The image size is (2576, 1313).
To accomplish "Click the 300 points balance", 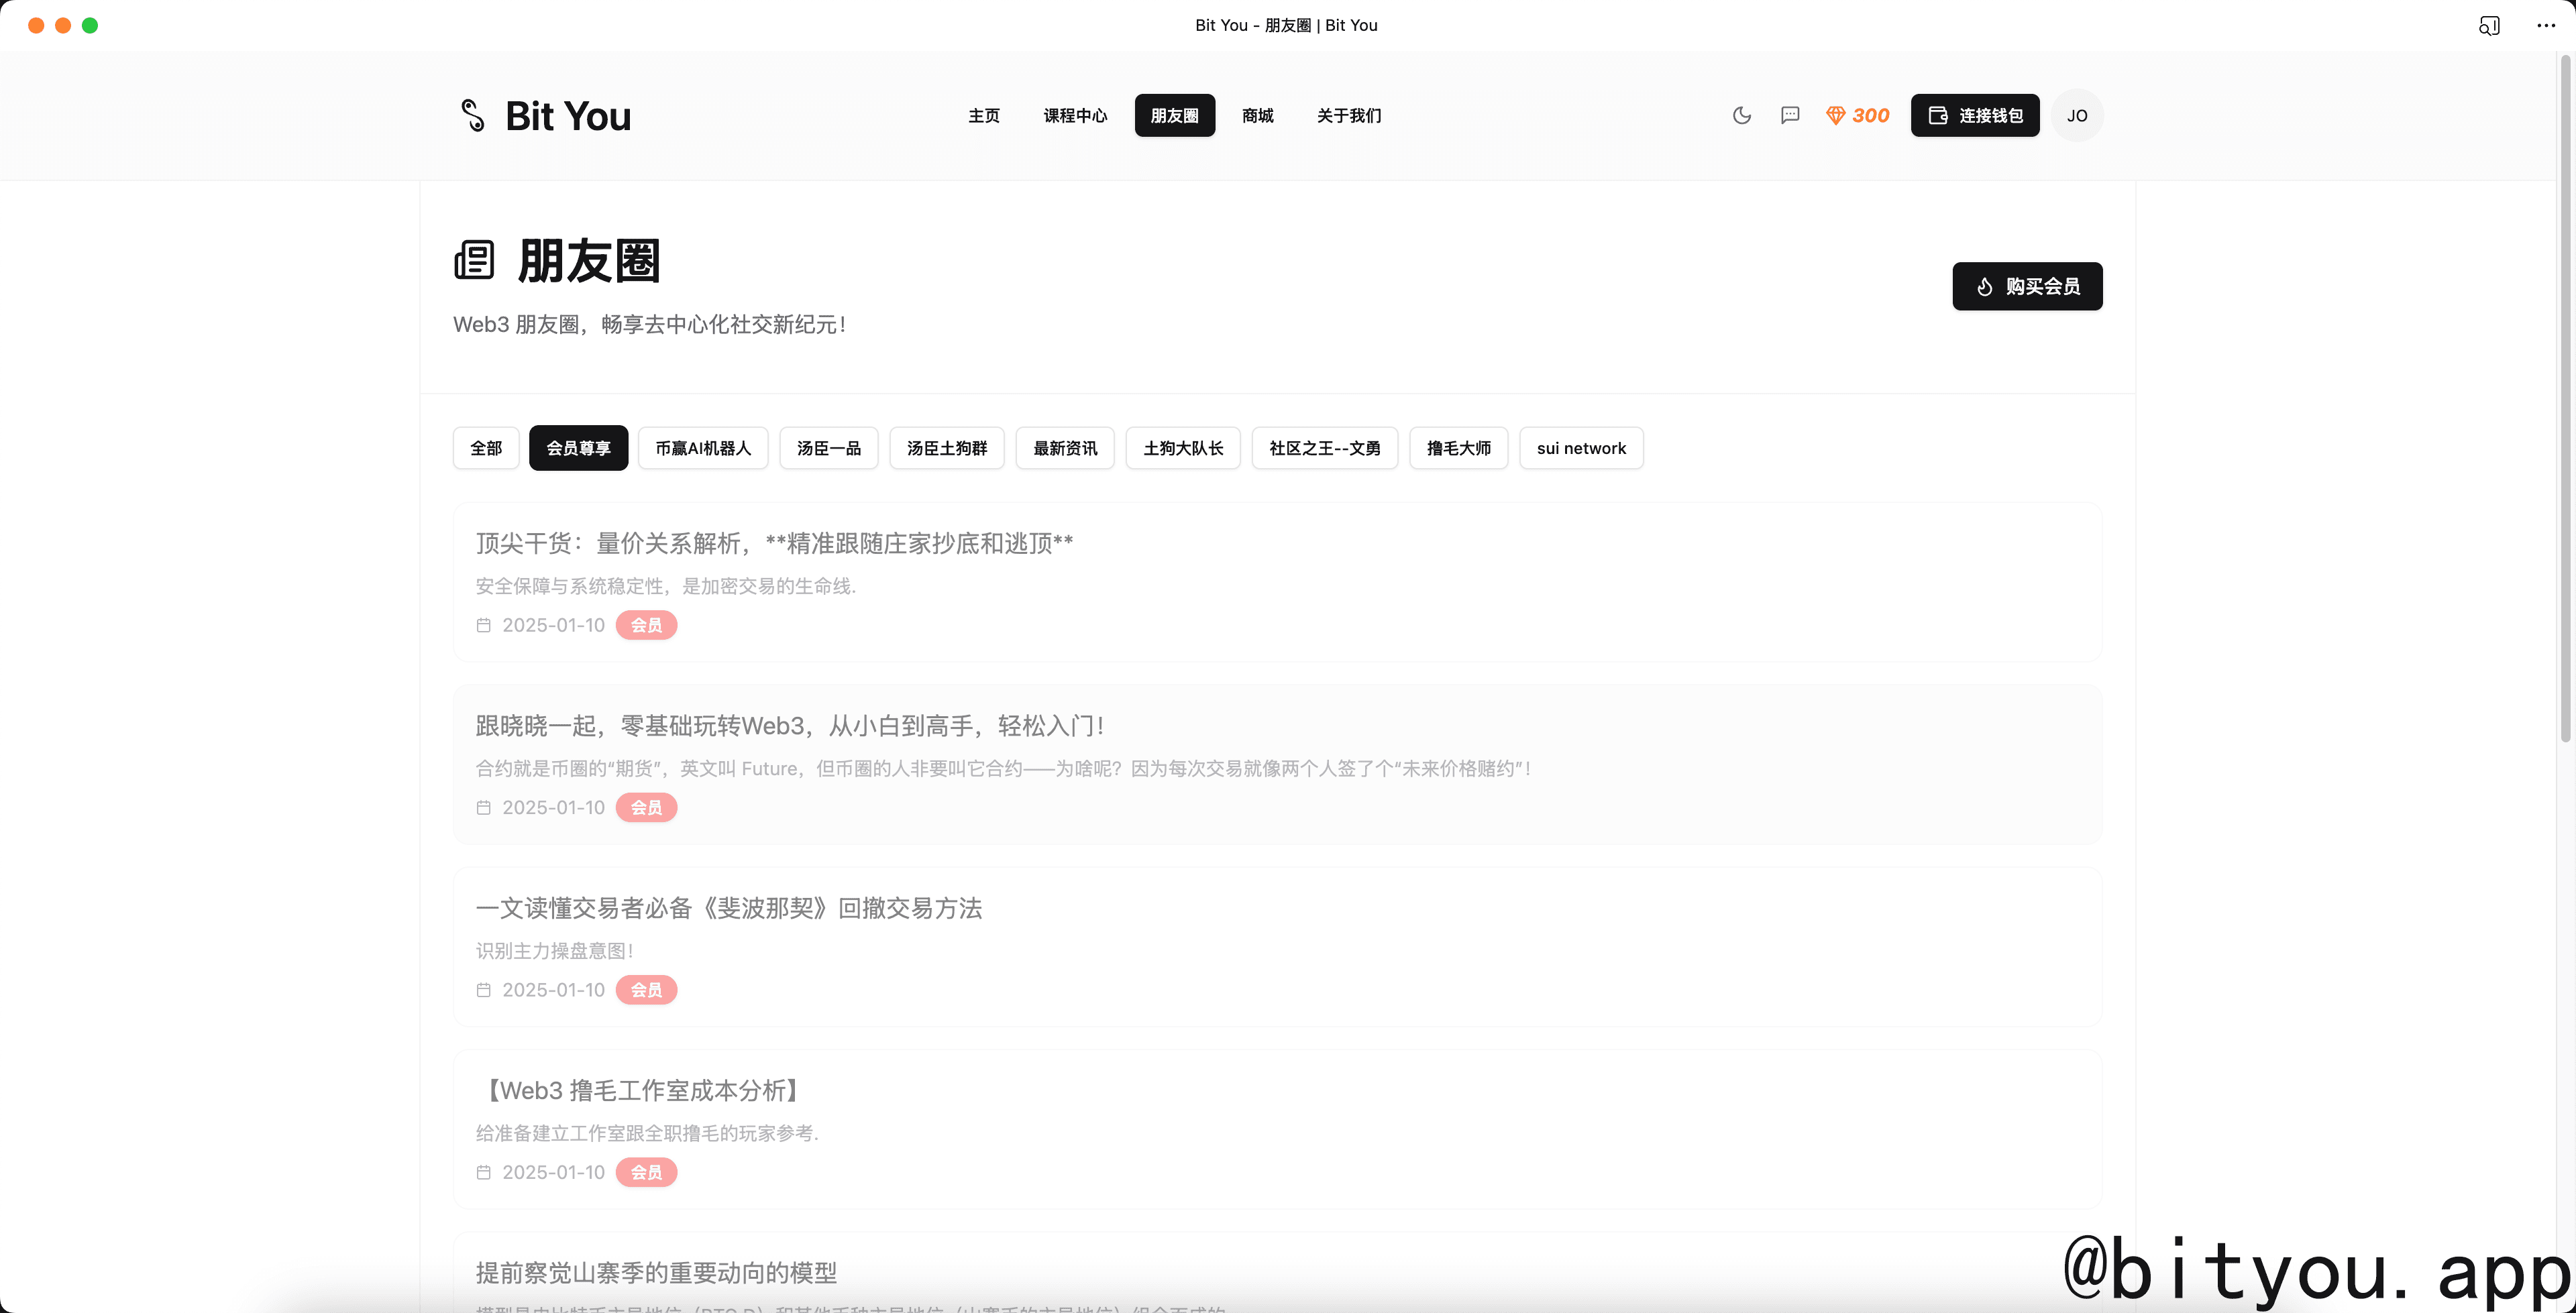I will [x=1870, y=115].
